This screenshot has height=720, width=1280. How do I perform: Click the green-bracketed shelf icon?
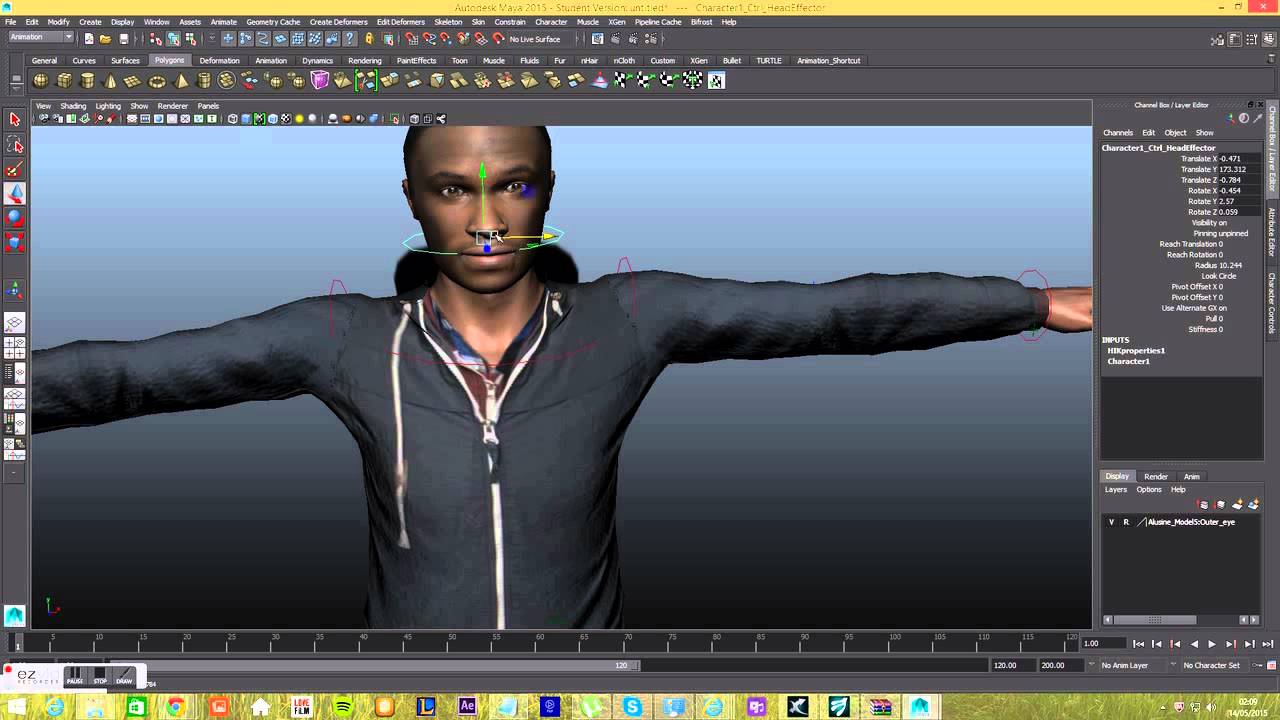tap(366, 81)
